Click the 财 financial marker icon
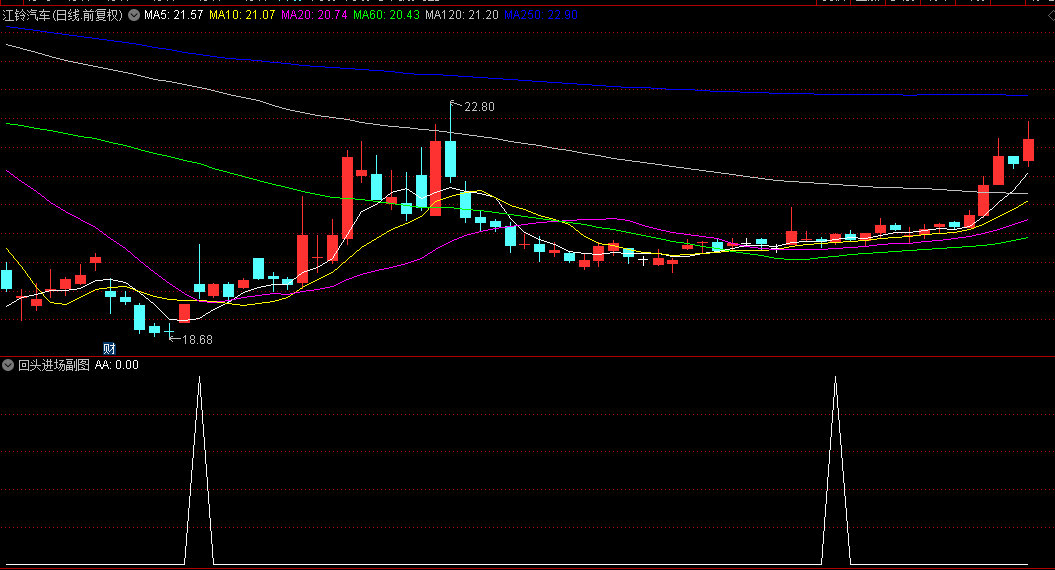This screenshot has height=570, width=1055. click(x=109, y=348)
